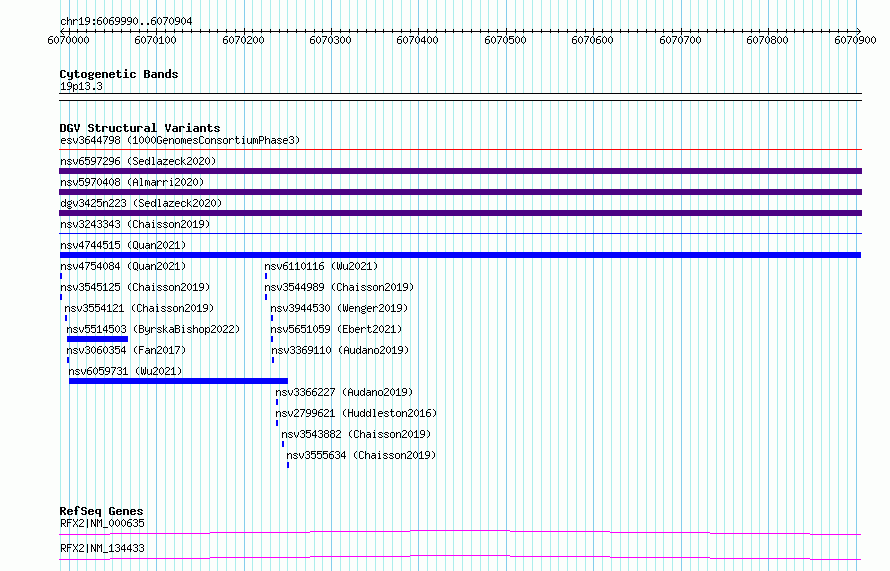Click nsv3369110 (Audano2019) label

[340, 350]
